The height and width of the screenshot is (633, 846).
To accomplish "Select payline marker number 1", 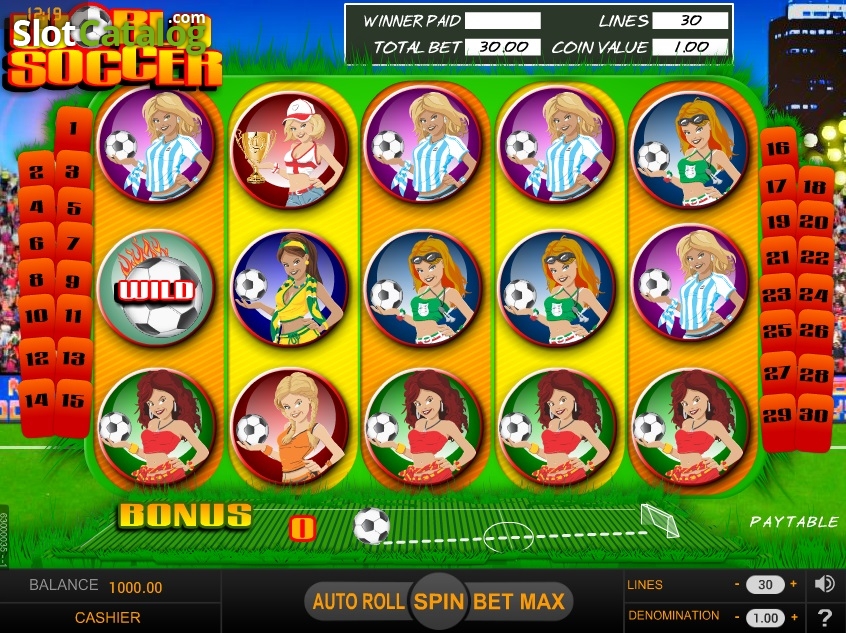I will [x=73, y=128].
